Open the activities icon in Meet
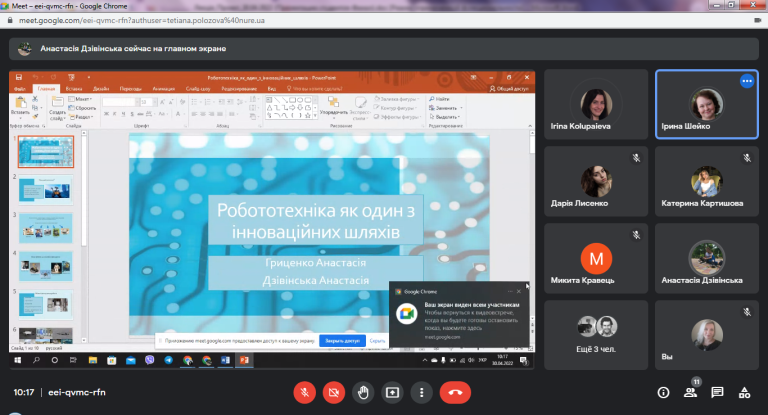Viewport: 768px width, 415px height. [x=744, y=392]
